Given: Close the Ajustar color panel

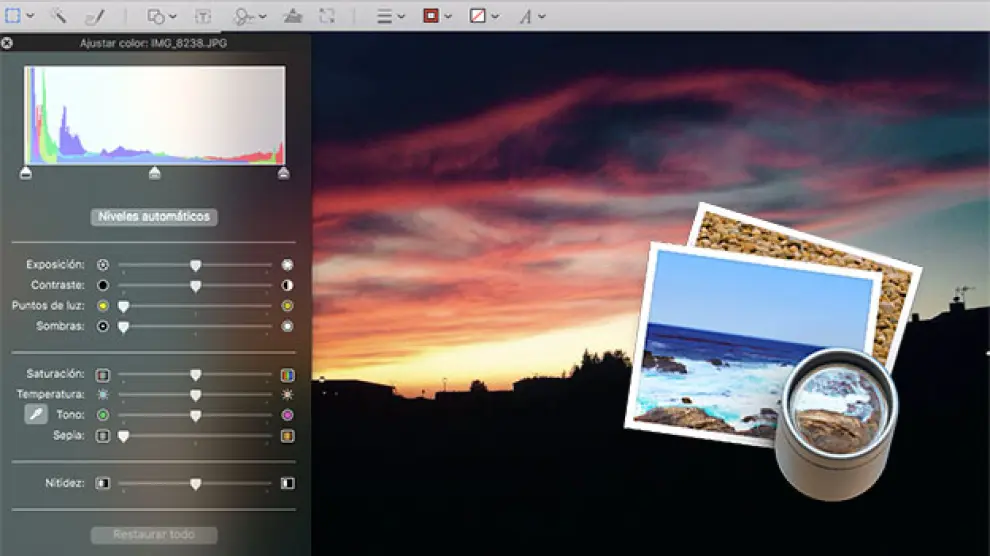Looking at the screenshot, I should [x=7, y=44].
